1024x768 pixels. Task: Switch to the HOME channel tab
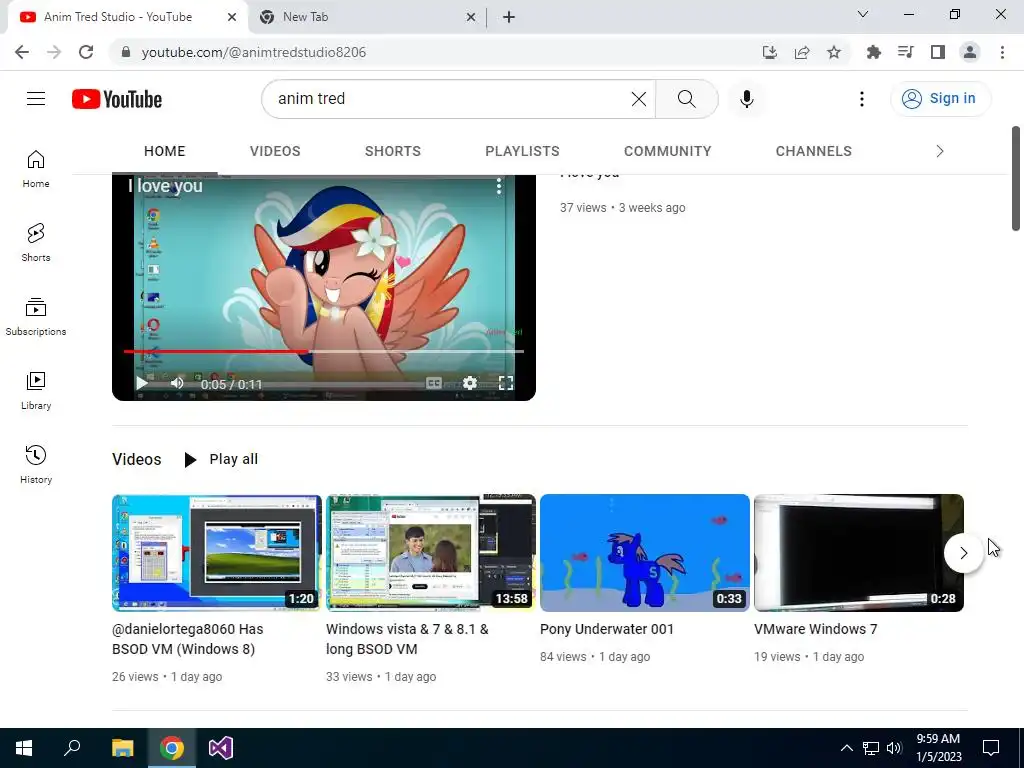click(x=165, y=151)
